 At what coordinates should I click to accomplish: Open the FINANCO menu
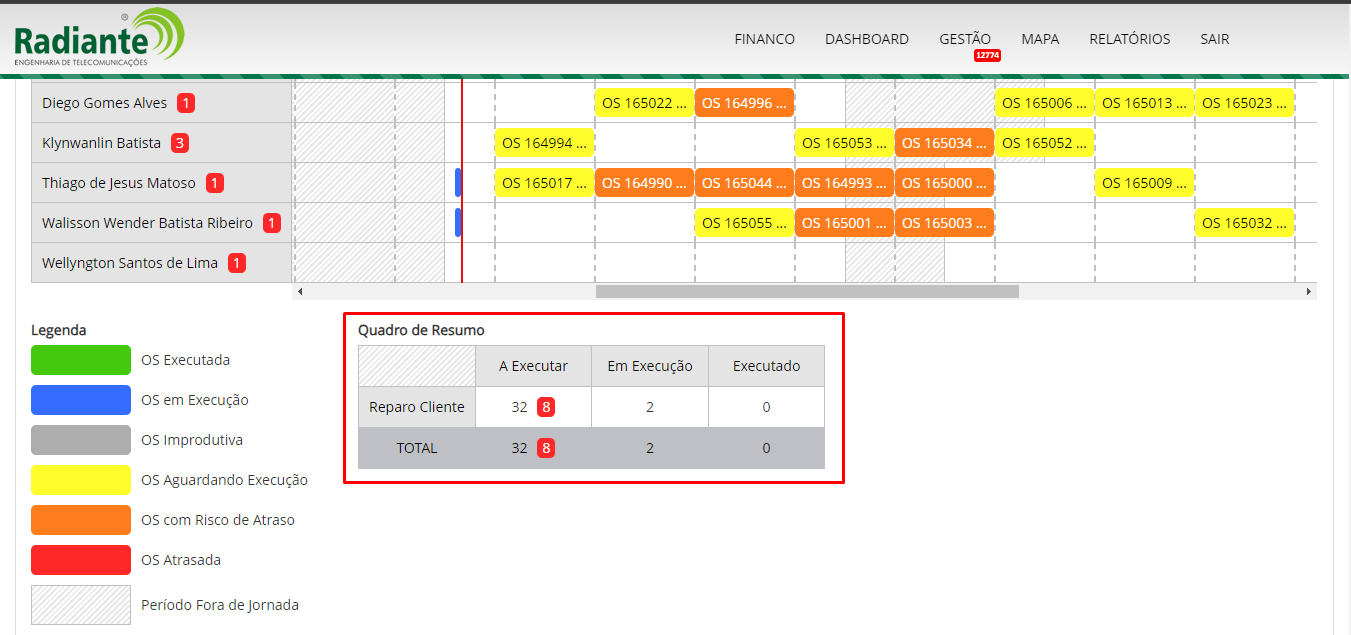pyautogui.click(x=764, y=39)
